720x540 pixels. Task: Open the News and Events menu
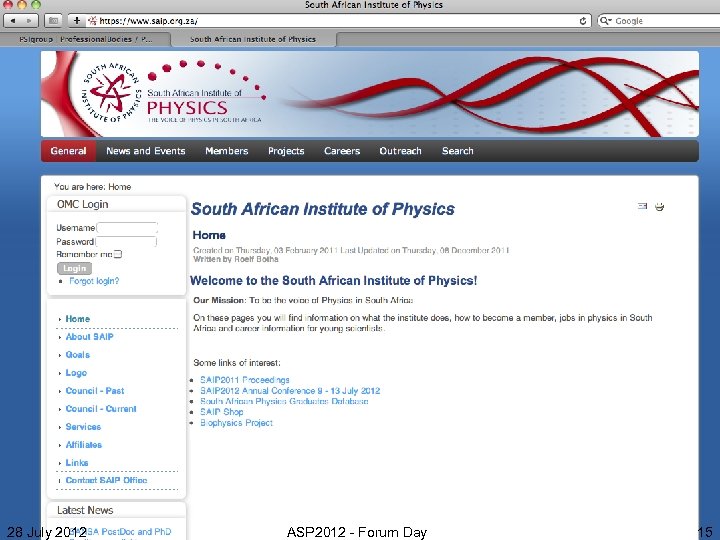(x=146, y=151)
